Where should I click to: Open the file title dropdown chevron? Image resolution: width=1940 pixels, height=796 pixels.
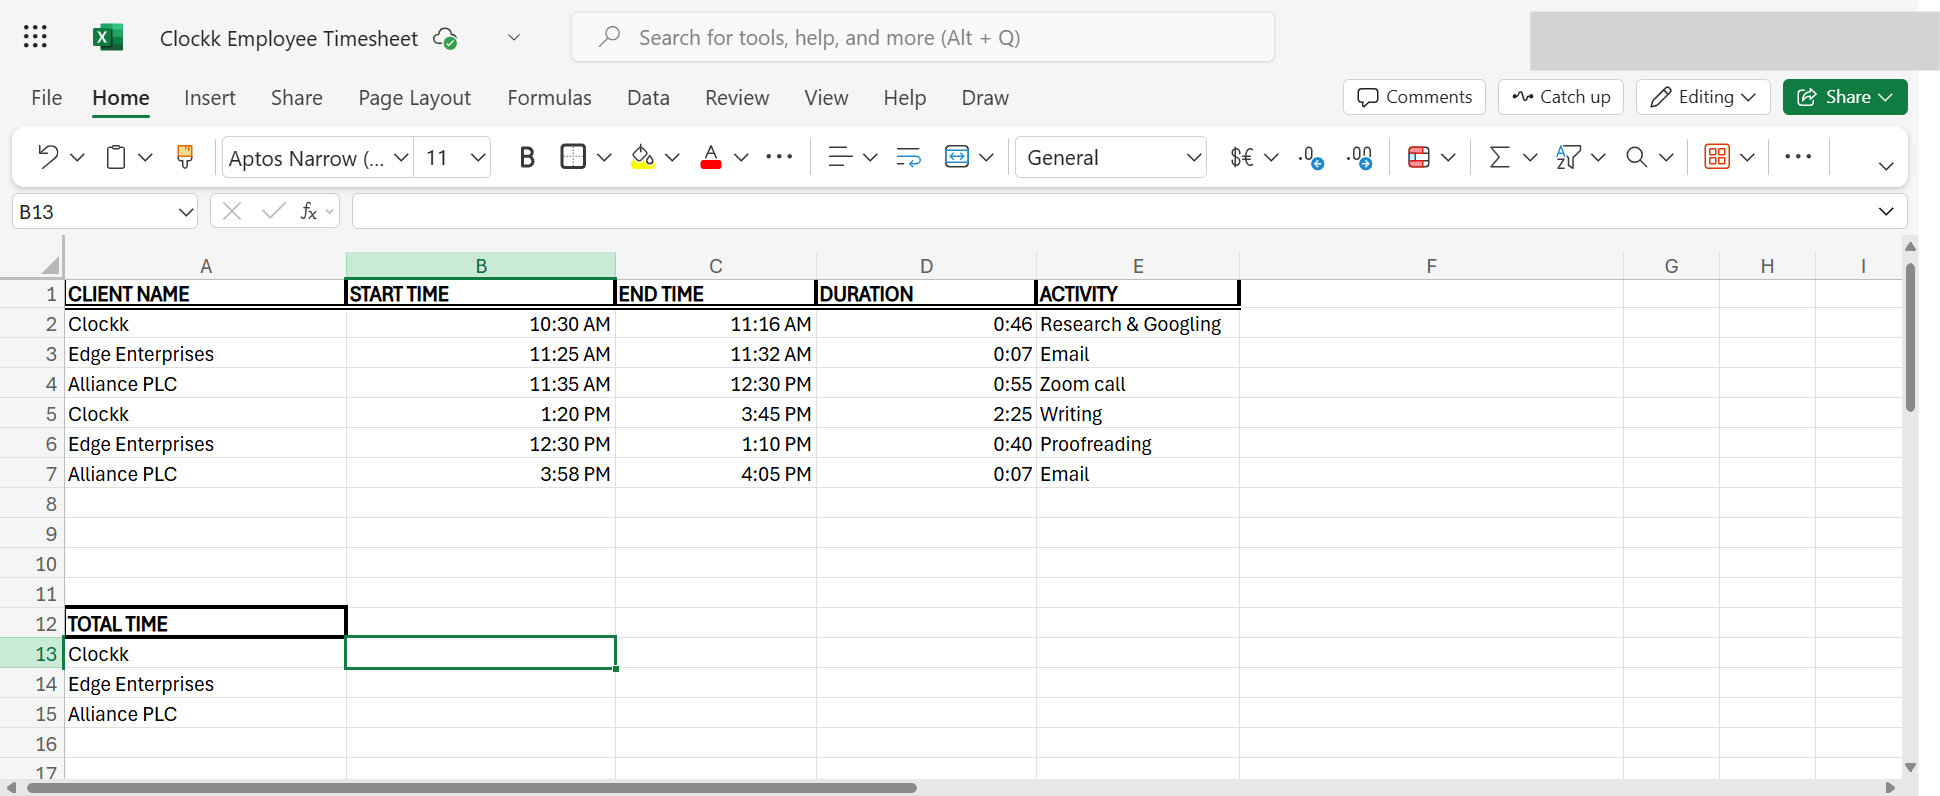click(514, 37)
